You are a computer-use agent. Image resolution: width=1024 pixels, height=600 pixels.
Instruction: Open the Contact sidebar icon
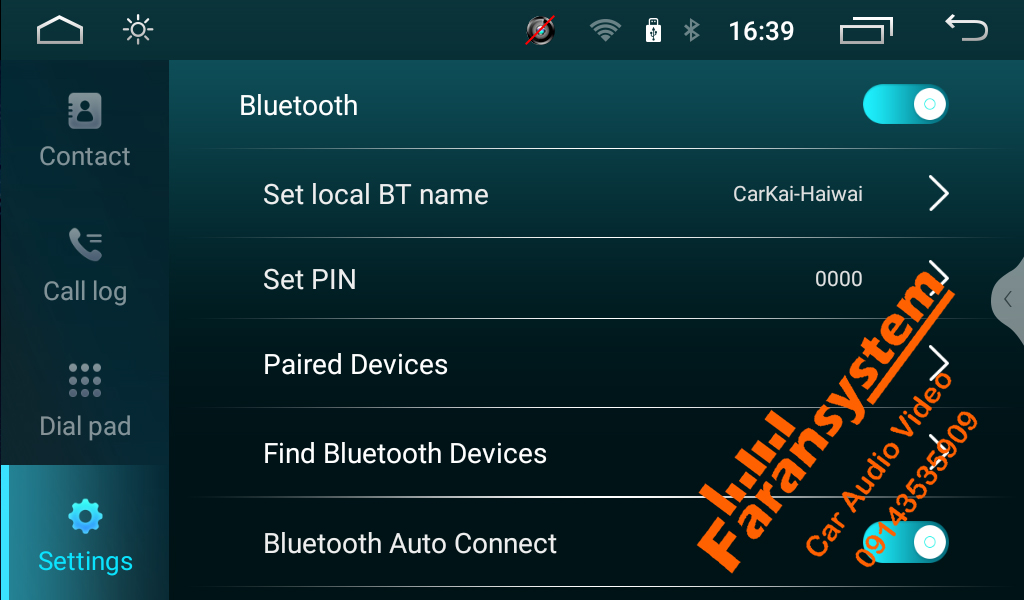coord(85,110)
